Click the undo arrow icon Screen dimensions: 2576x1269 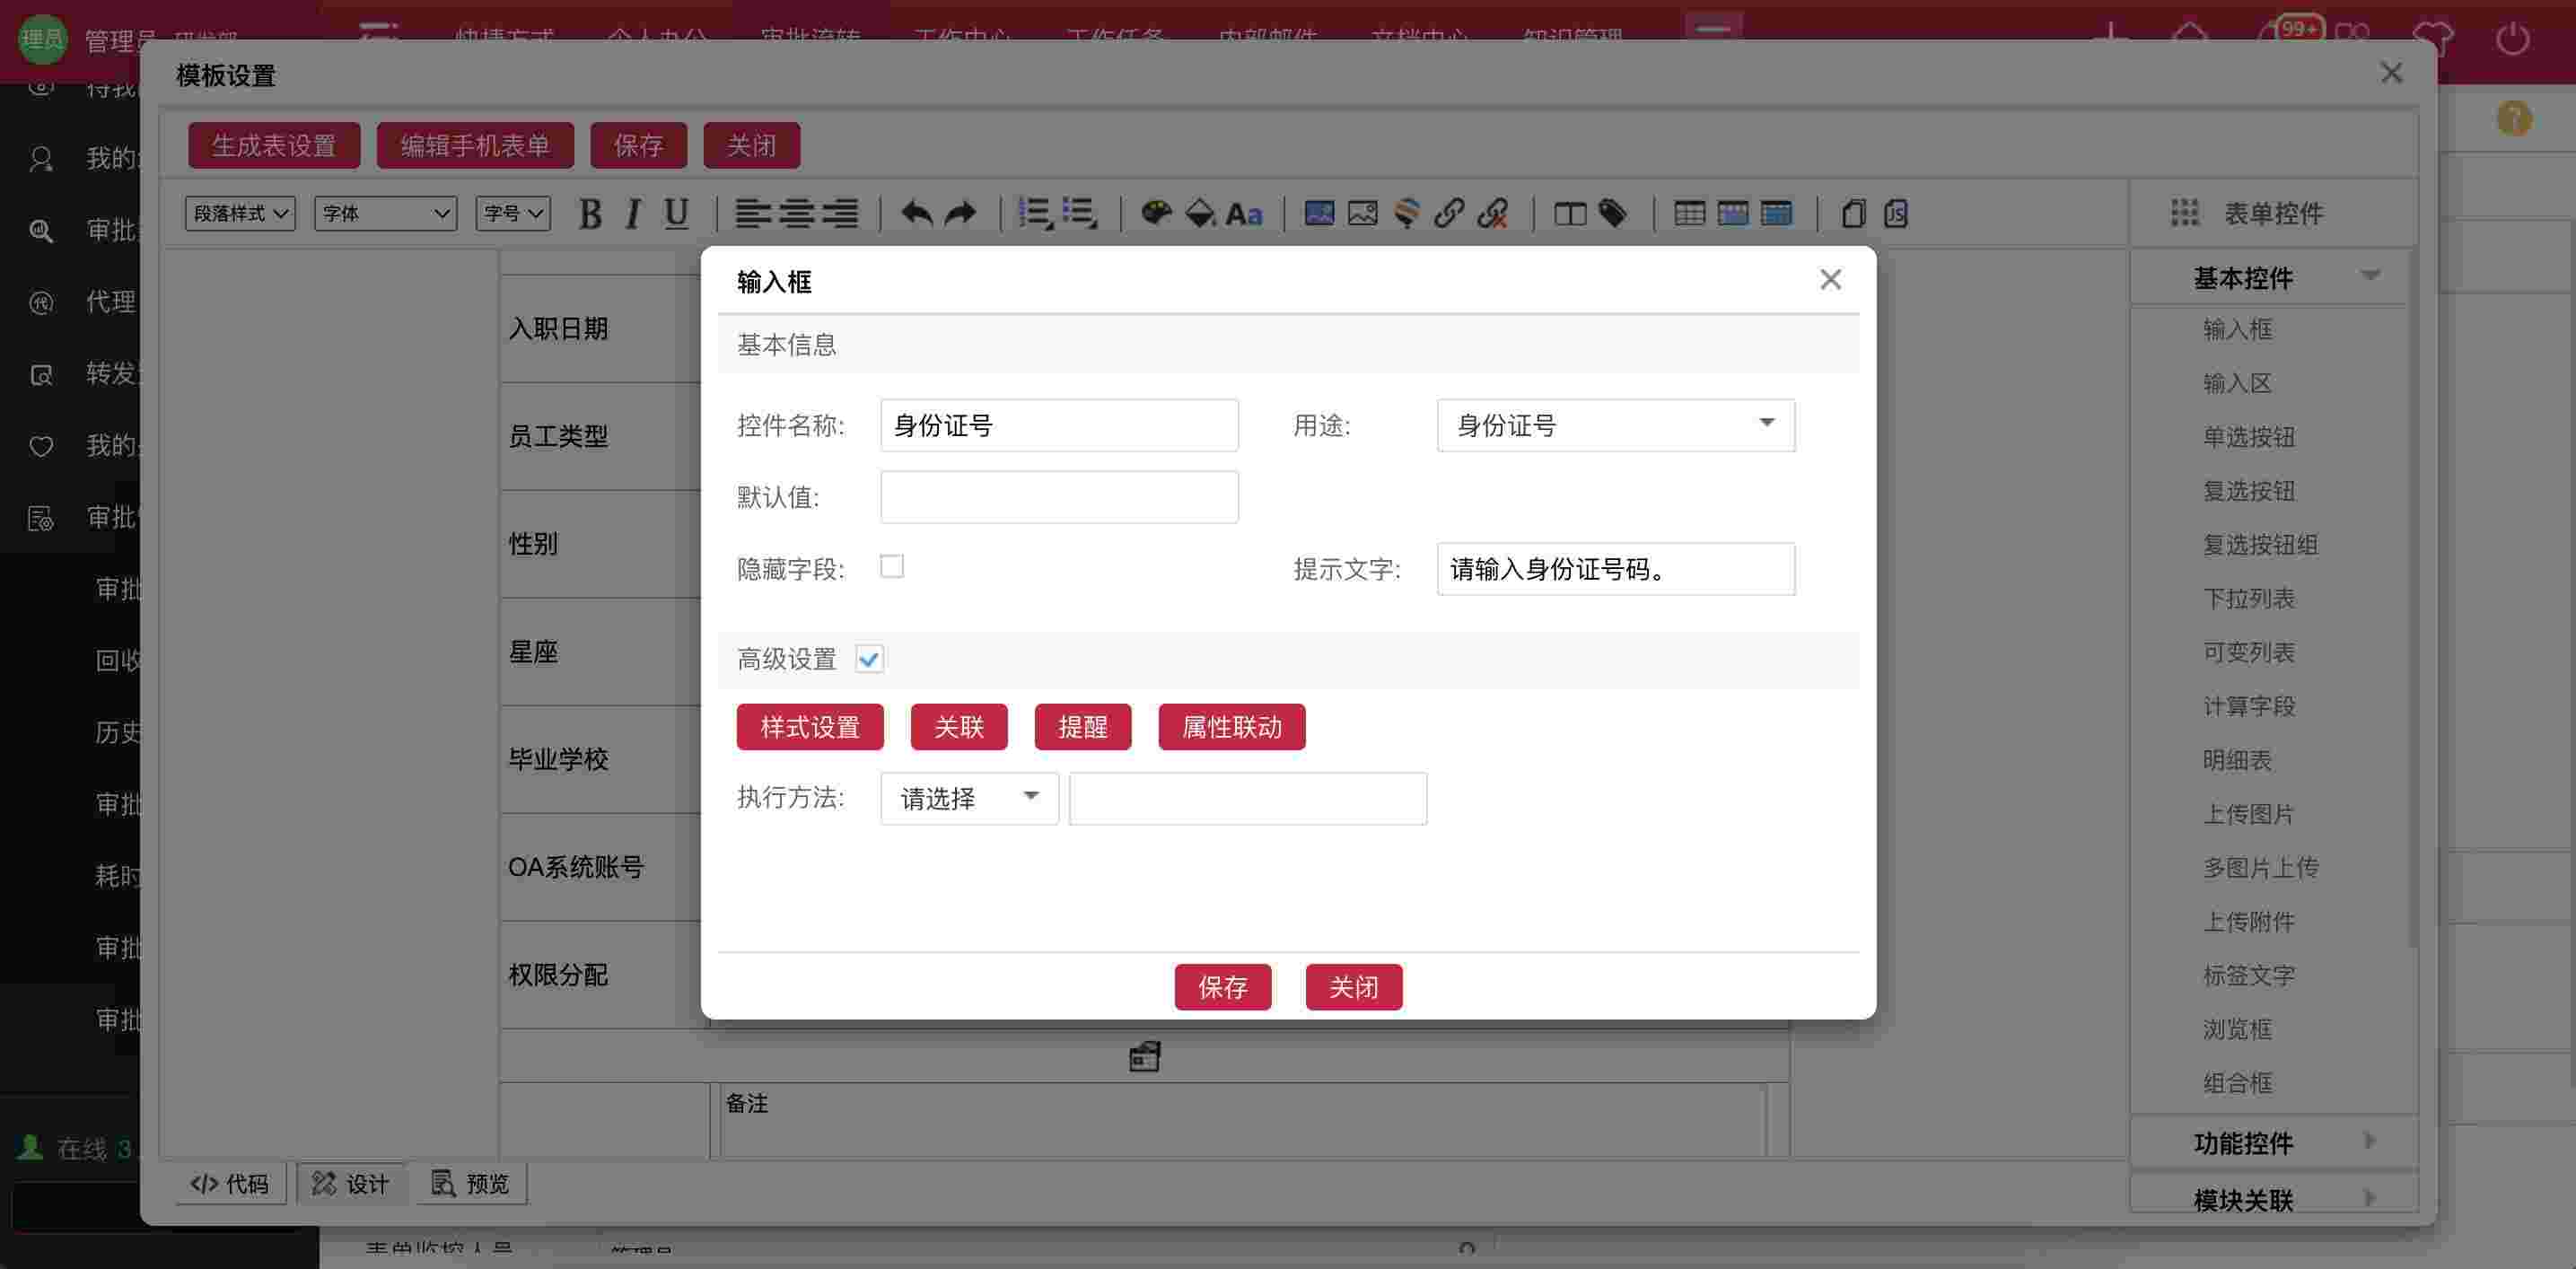[916, 213]
